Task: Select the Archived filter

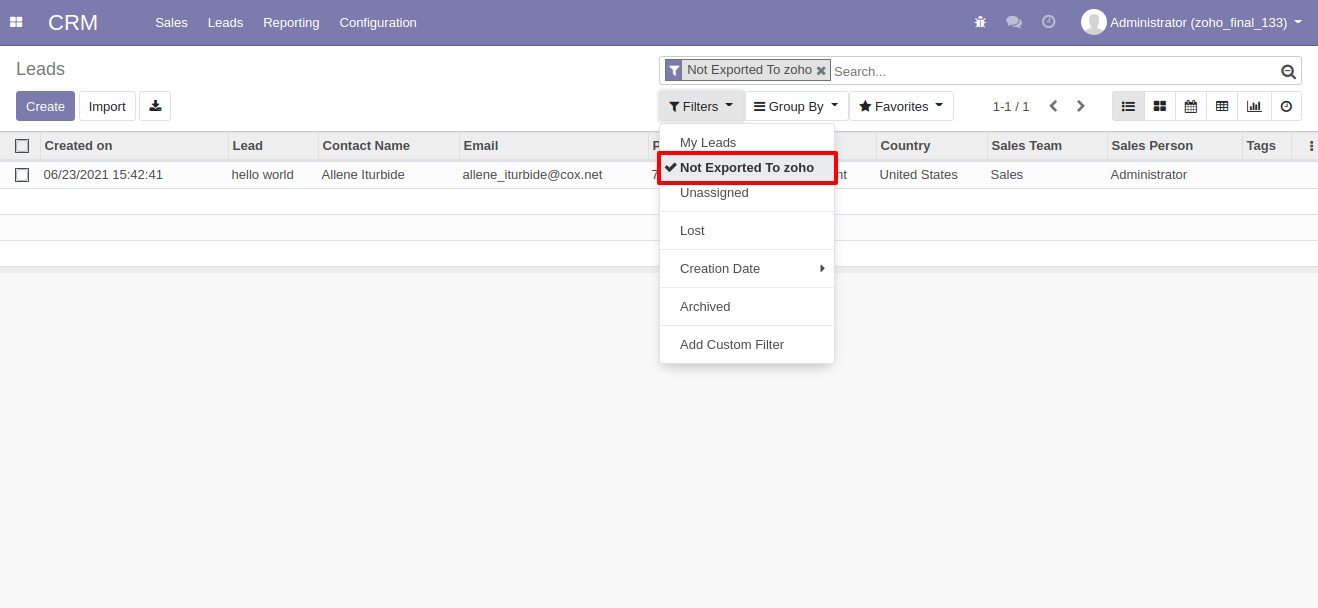Action: click(x=747, y=307)
